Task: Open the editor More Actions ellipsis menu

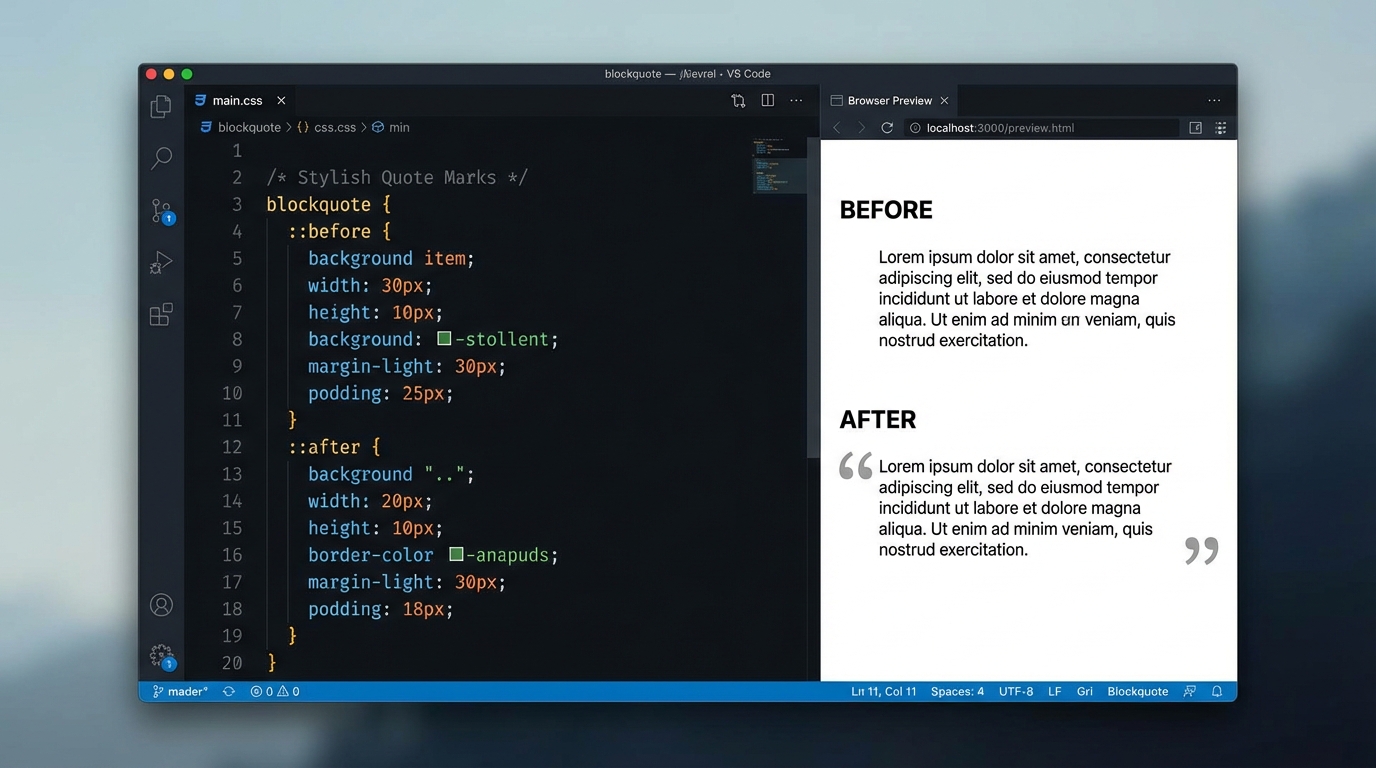Action: coord(796,100)
